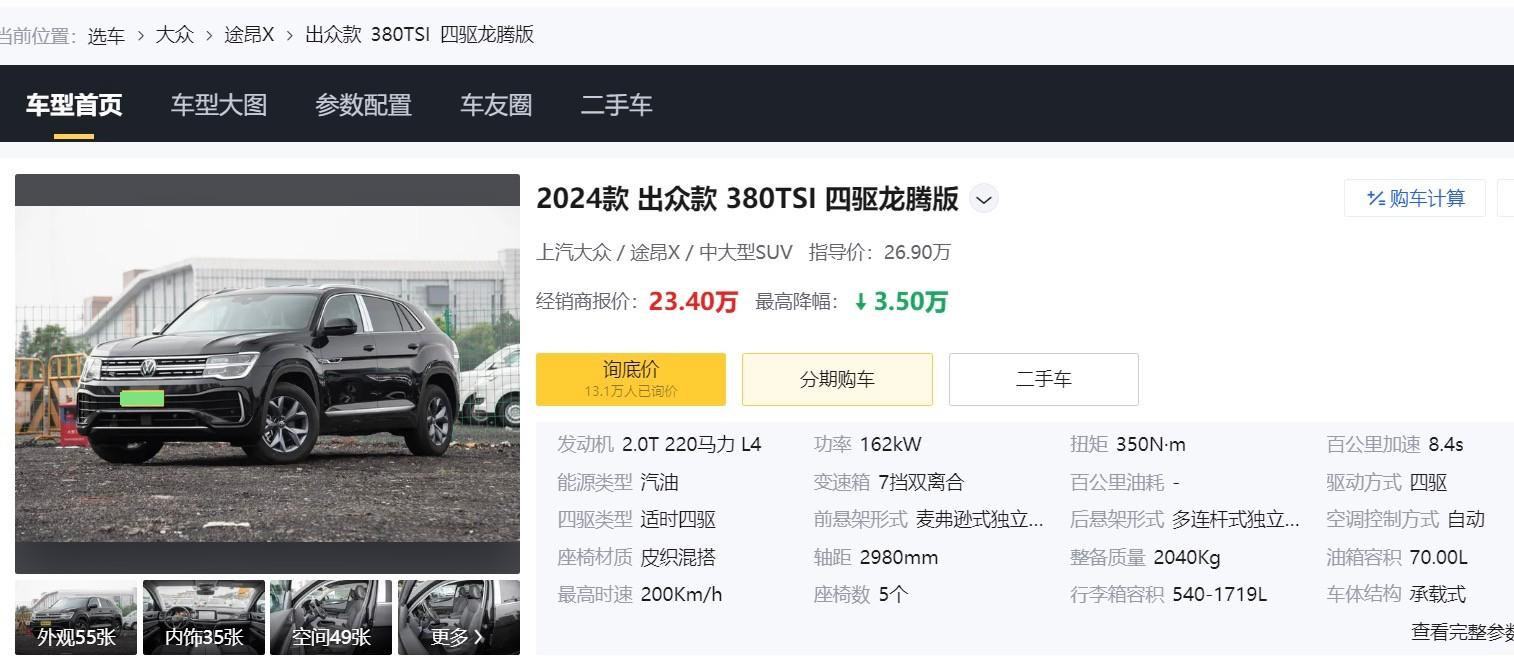Navigate to 途昂X breadcrumb link
Screen dimensions: 1514x658
click(x=249, y=35)
